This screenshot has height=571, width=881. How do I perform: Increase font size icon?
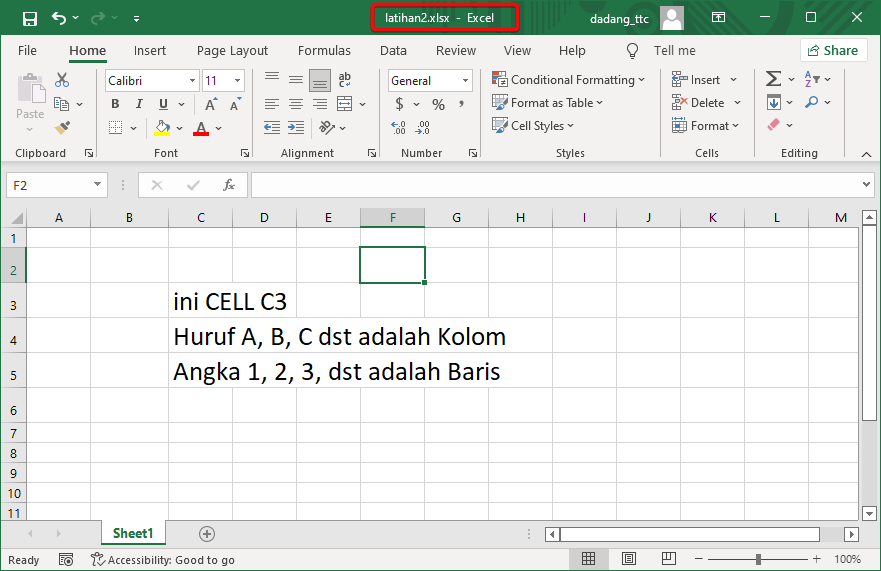tap(211, 104)
